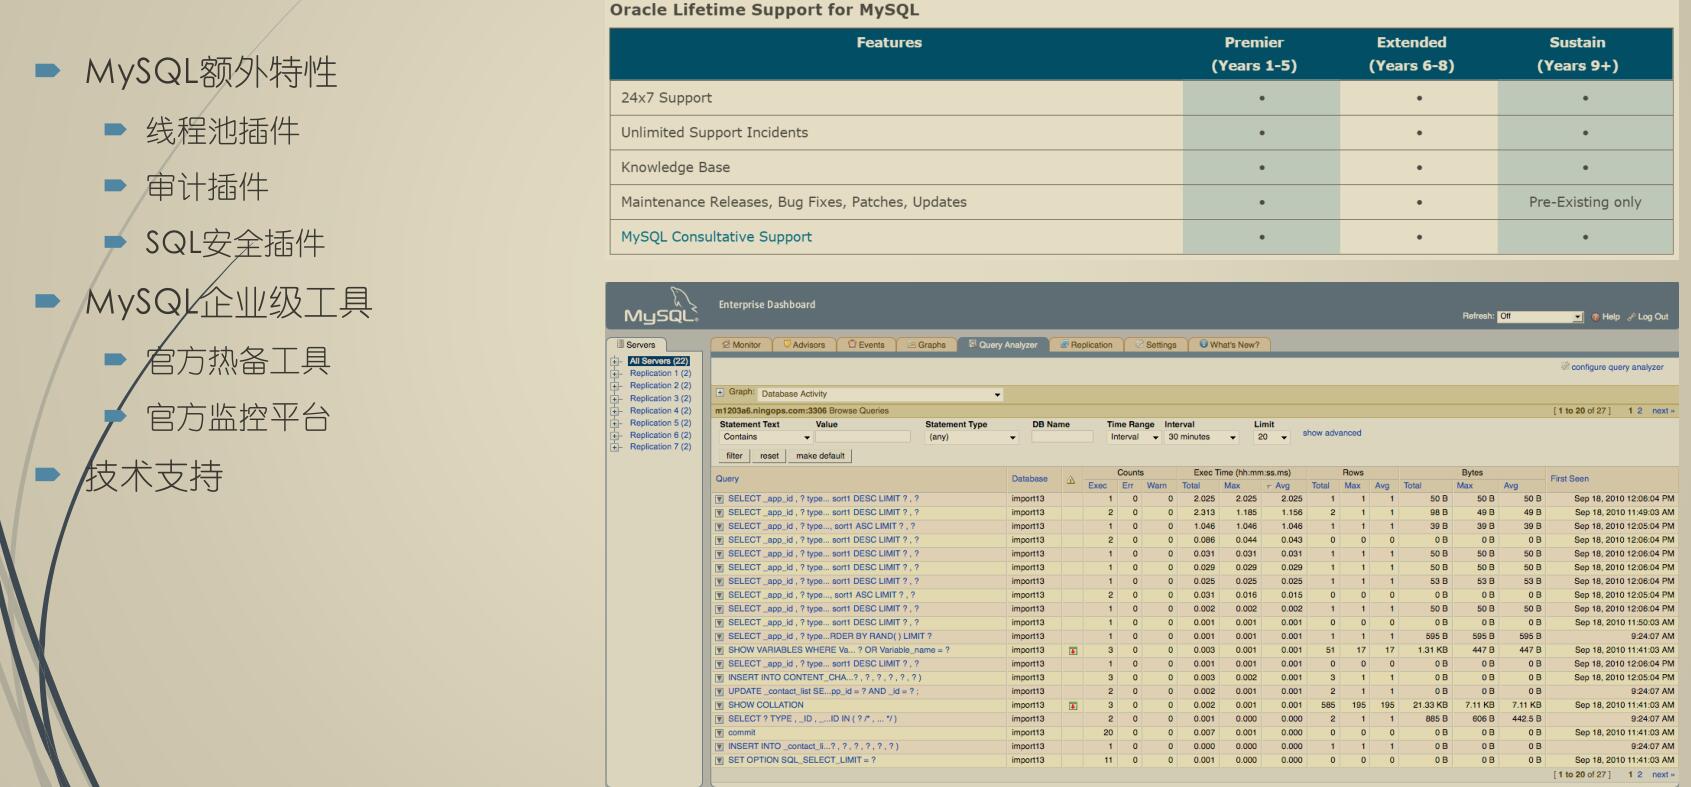Open the Limit 20 dropdown
This screenshot has width=1691, height=787.
pyautogui.click(x=1272, y=437)
